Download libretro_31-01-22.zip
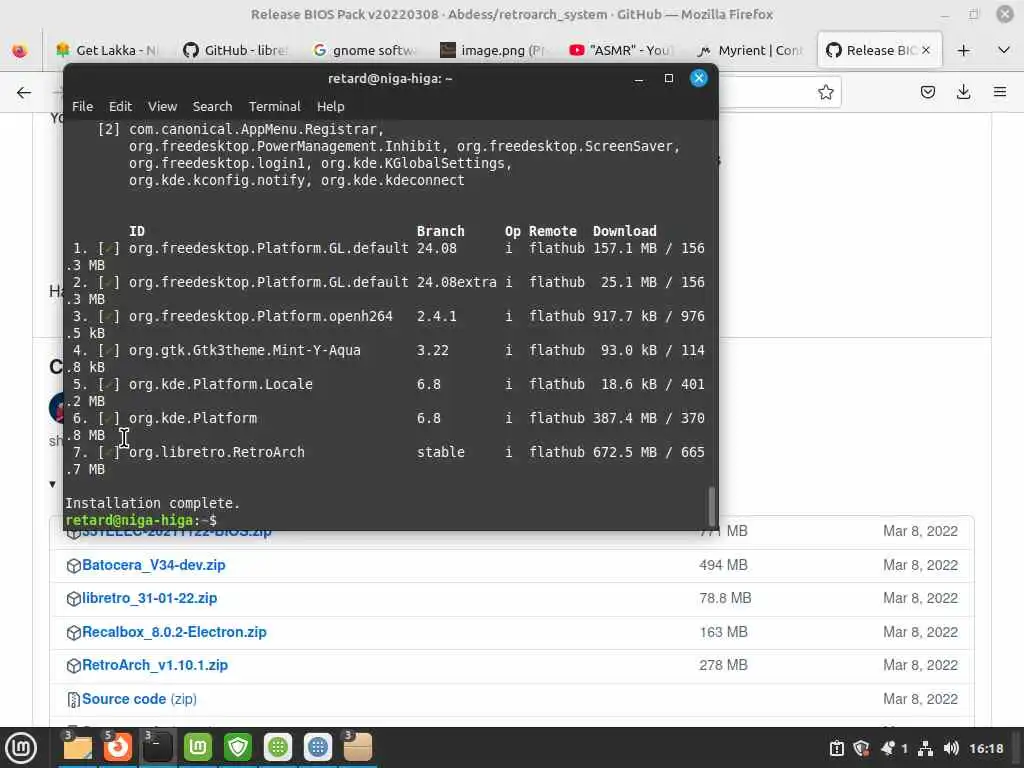The width and height of the screenshot is (1024, 768). (150, 598)
